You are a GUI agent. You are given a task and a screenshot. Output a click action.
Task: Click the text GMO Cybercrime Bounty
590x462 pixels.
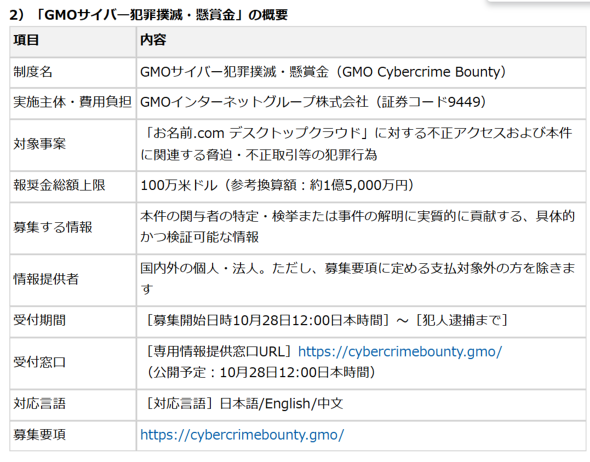pos(421,71)
